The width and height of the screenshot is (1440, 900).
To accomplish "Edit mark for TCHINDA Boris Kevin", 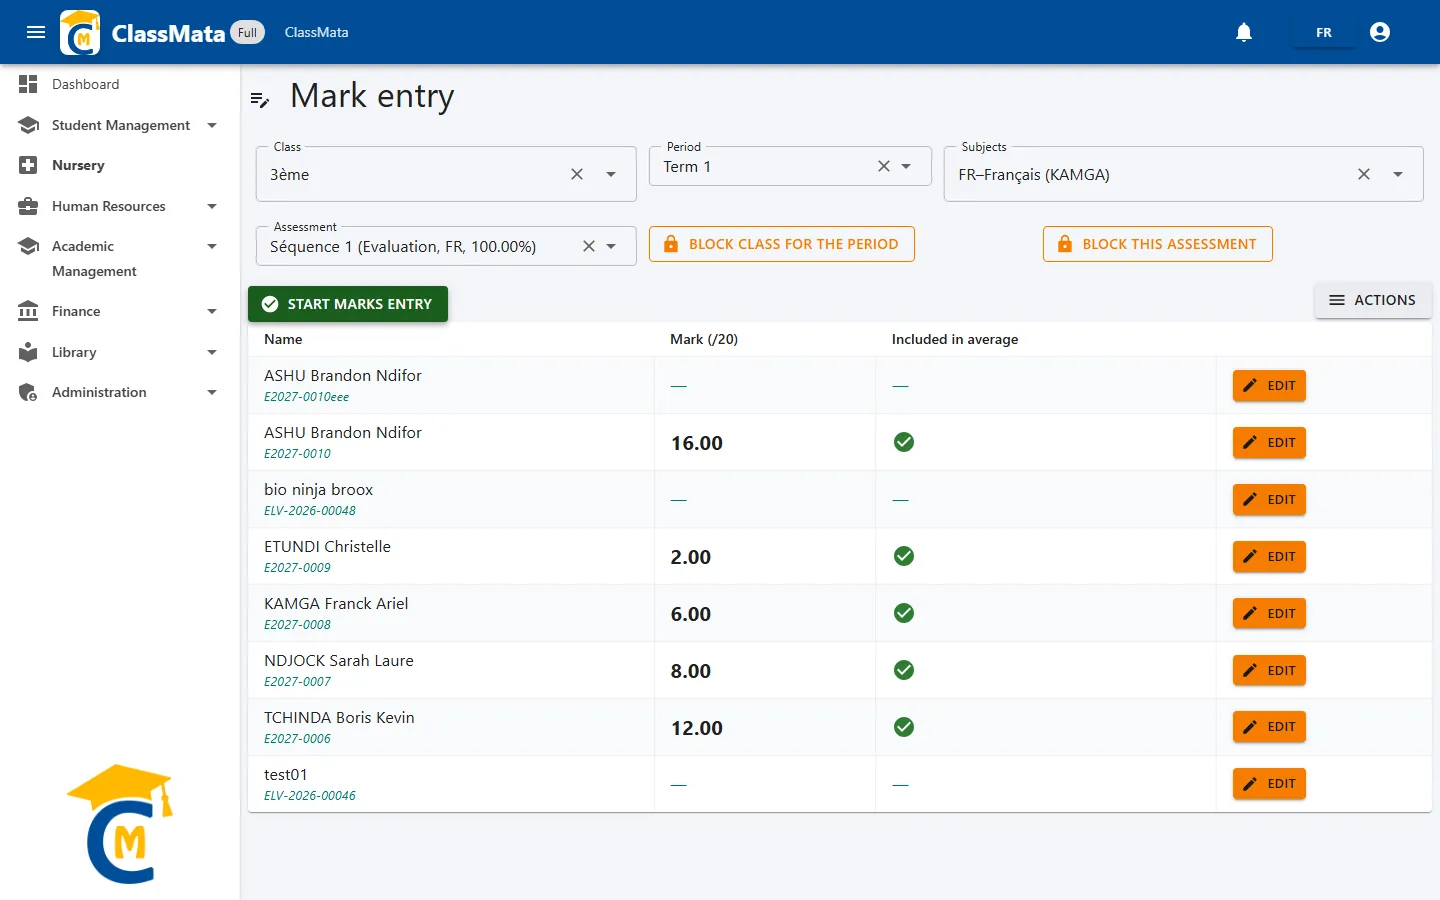I will click(x=1269, y=727).
